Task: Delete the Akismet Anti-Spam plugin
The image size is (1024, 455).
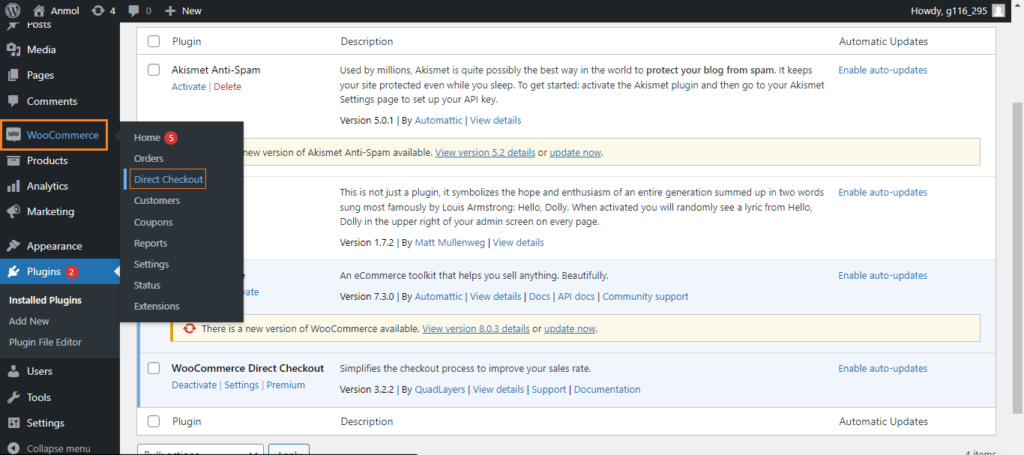Action: click(x=227, y=87)
